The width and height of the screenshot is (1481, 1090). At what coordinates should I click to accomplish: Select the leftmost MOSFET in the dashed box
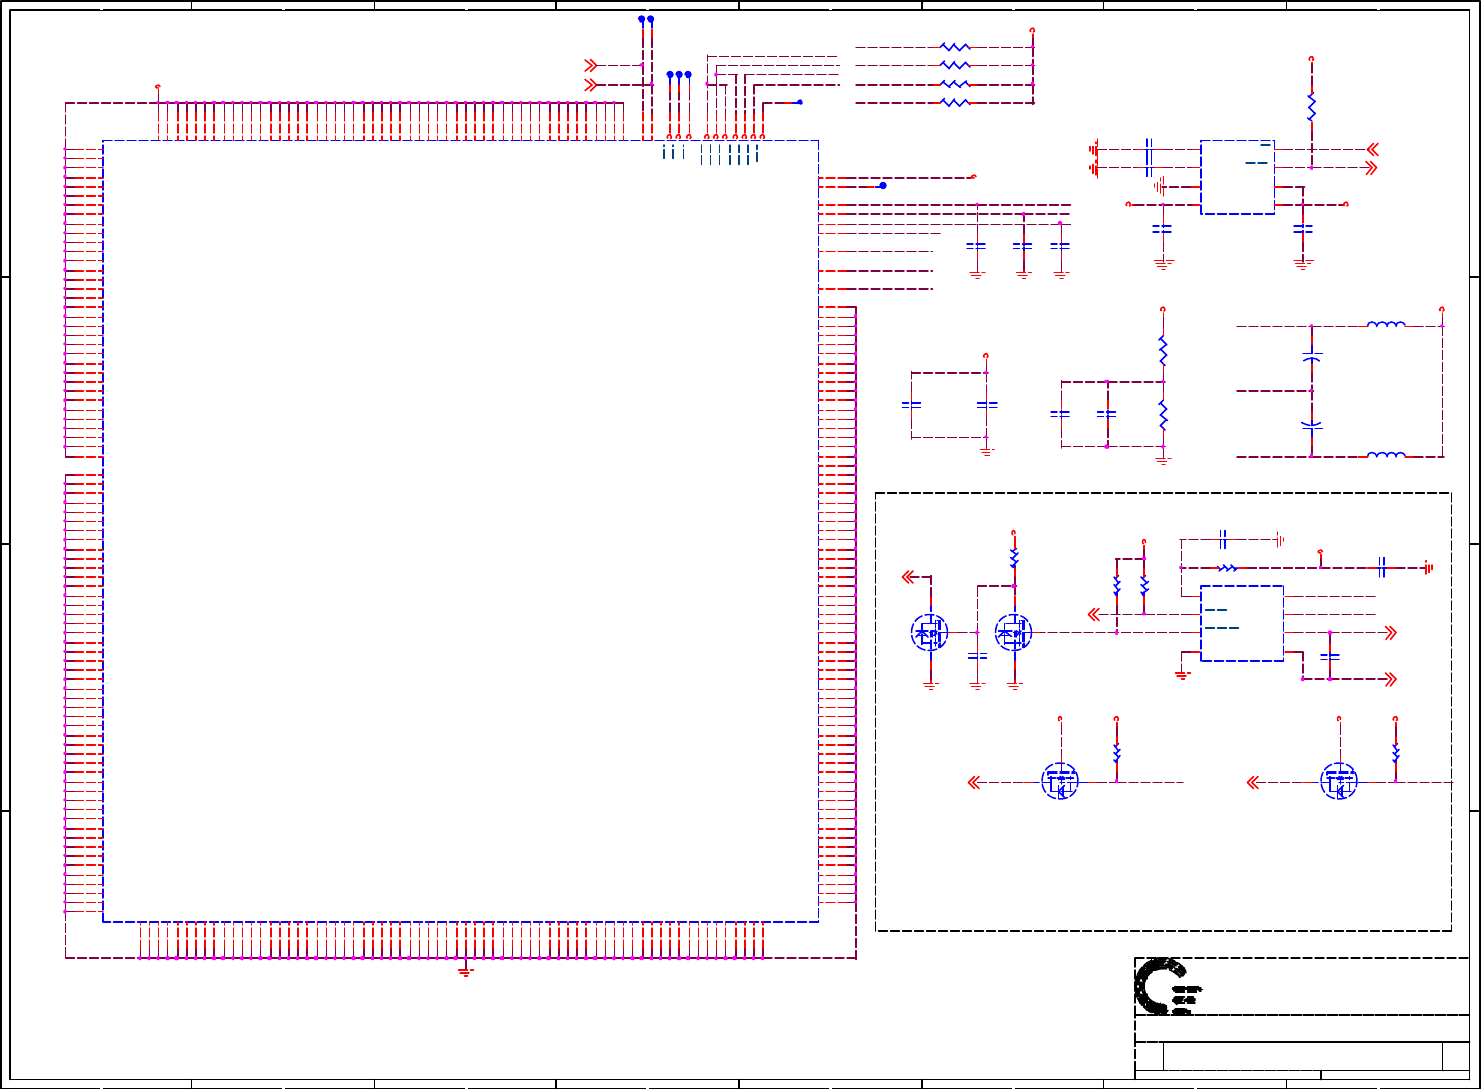(930, 633)
